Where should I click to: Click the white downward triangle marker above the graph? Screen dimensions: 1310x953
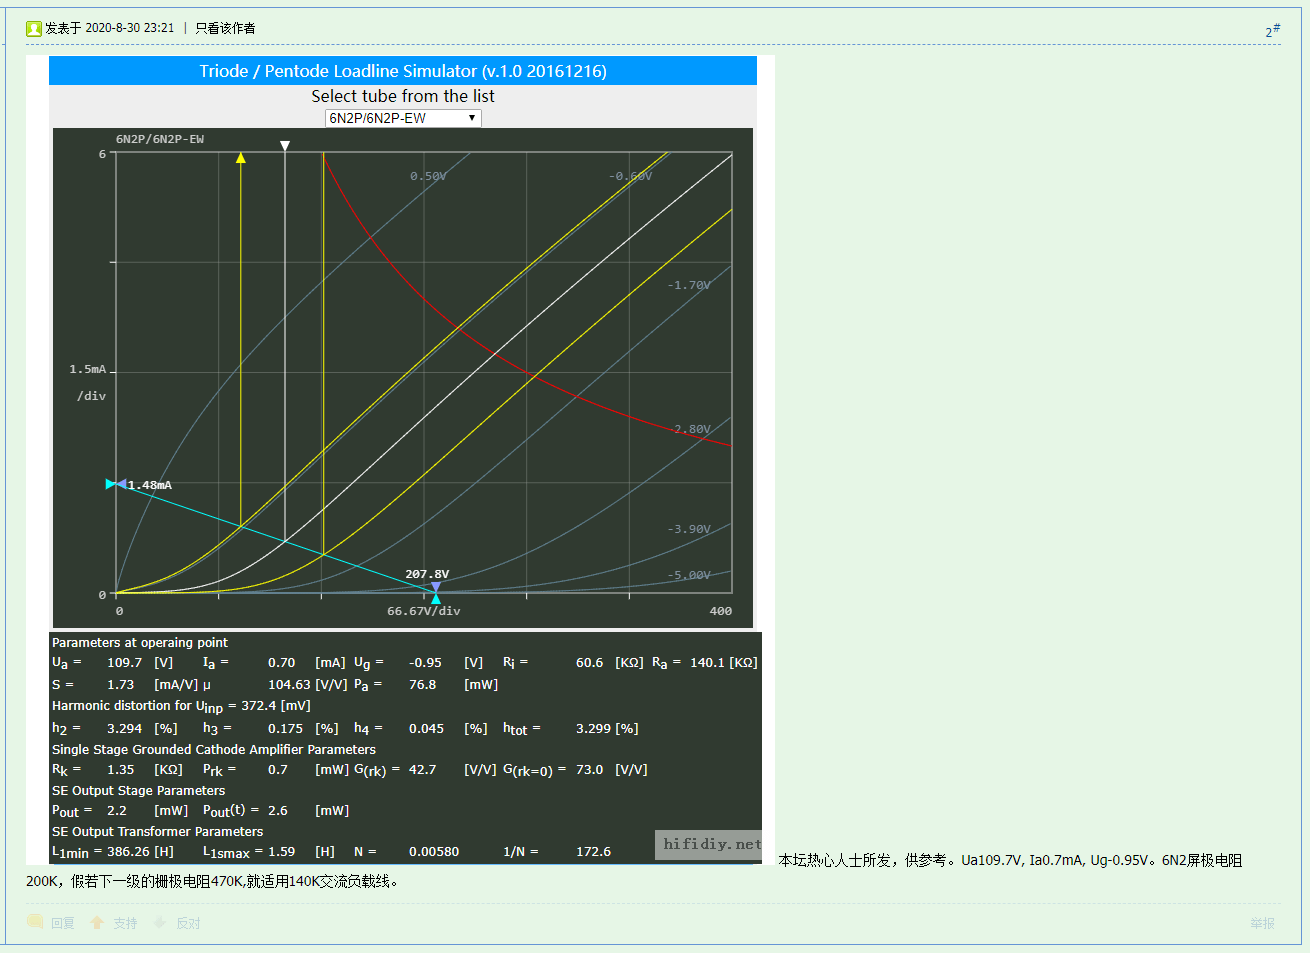coord(285,146)
